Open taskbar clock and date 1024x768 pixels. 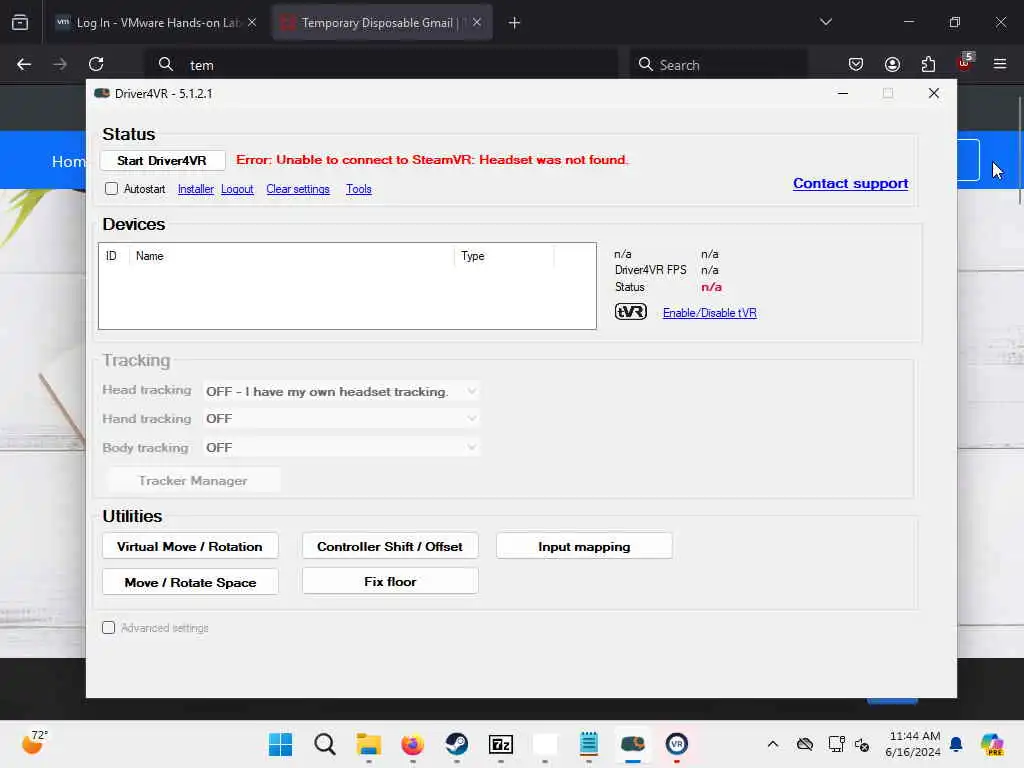pos(913,744)
